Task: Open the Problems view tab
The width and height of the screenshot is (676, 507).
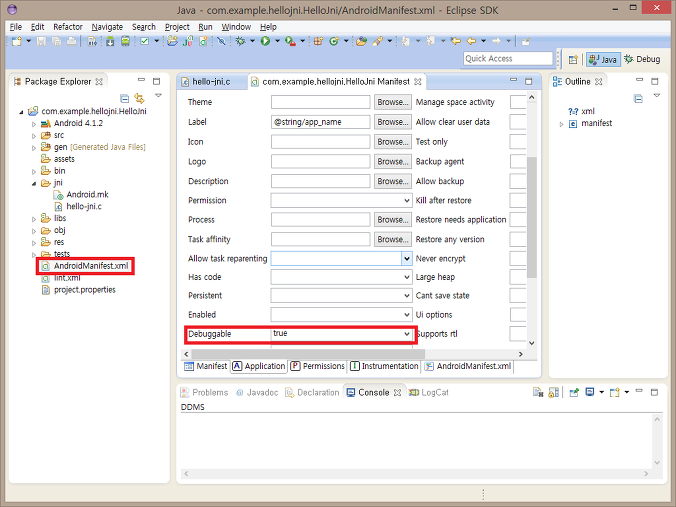Action: pos(204,392)
